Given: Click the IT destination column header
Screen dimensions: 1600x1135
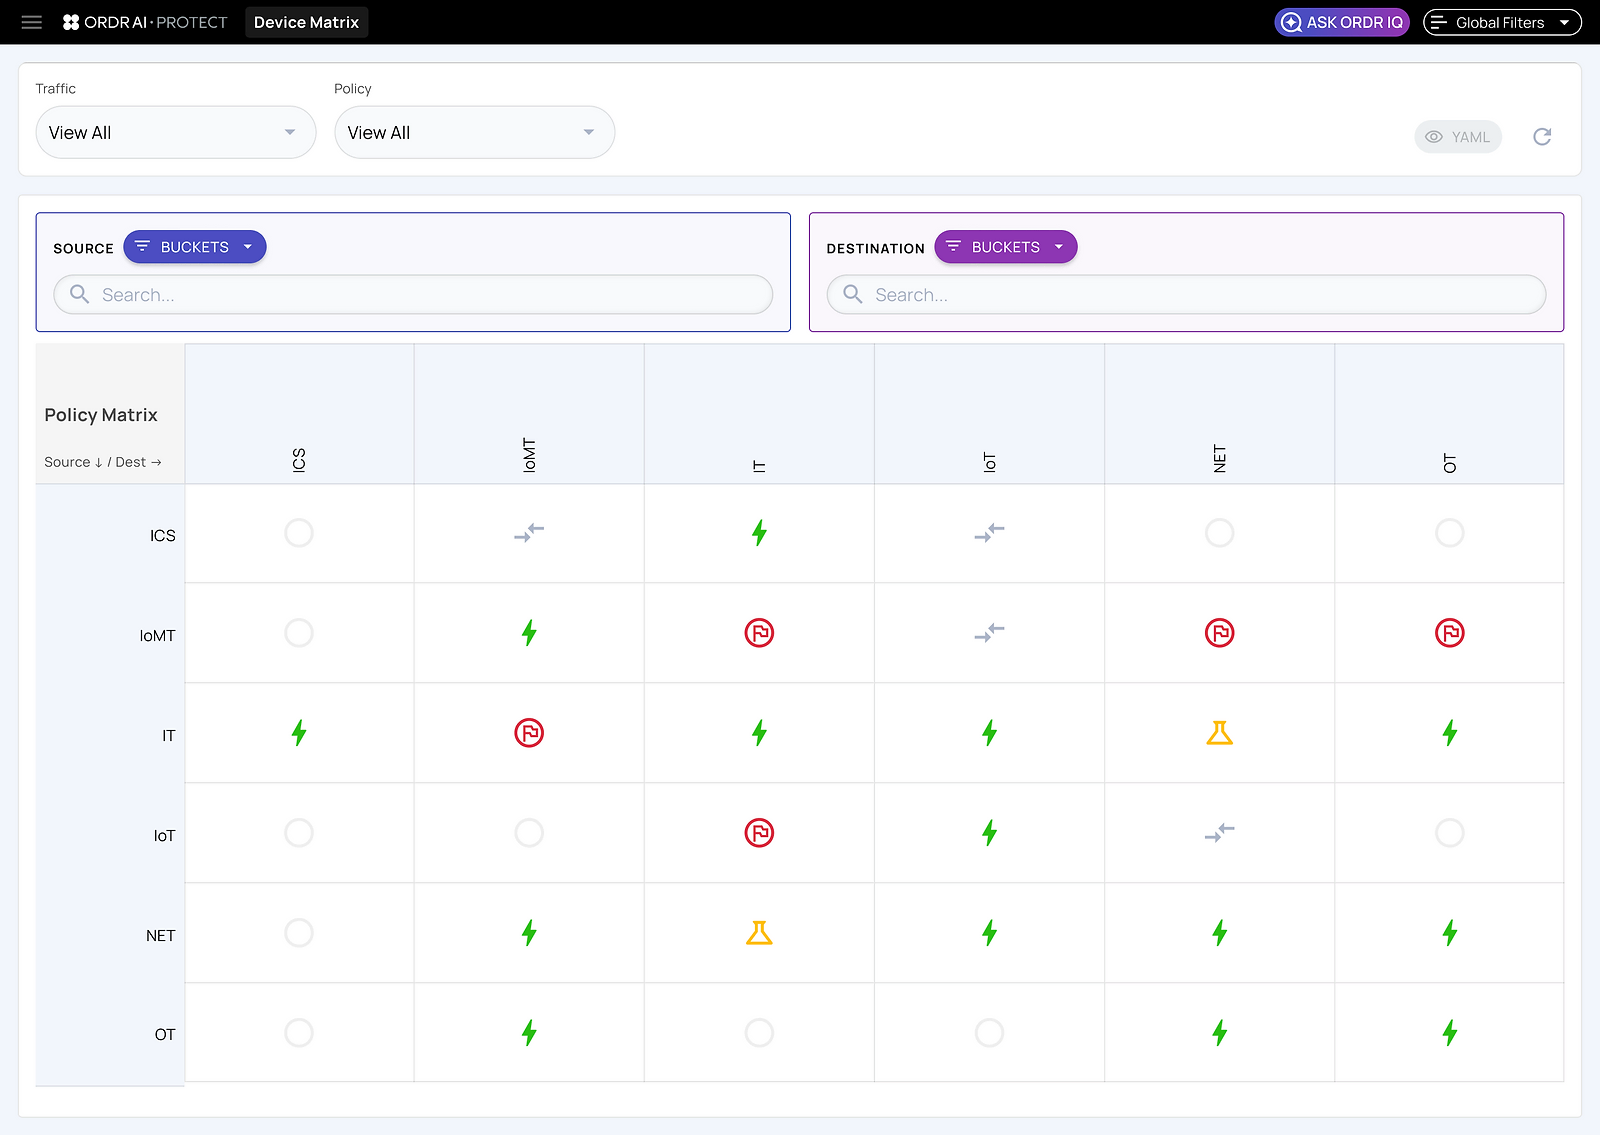Looking at the screenshot, I should point(760,466).
